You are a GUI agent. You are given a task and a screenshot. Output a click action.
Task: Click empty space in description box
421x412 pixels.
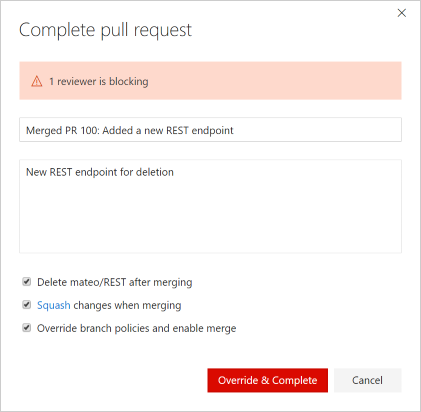pyautogui.click(x=210, y=220)
